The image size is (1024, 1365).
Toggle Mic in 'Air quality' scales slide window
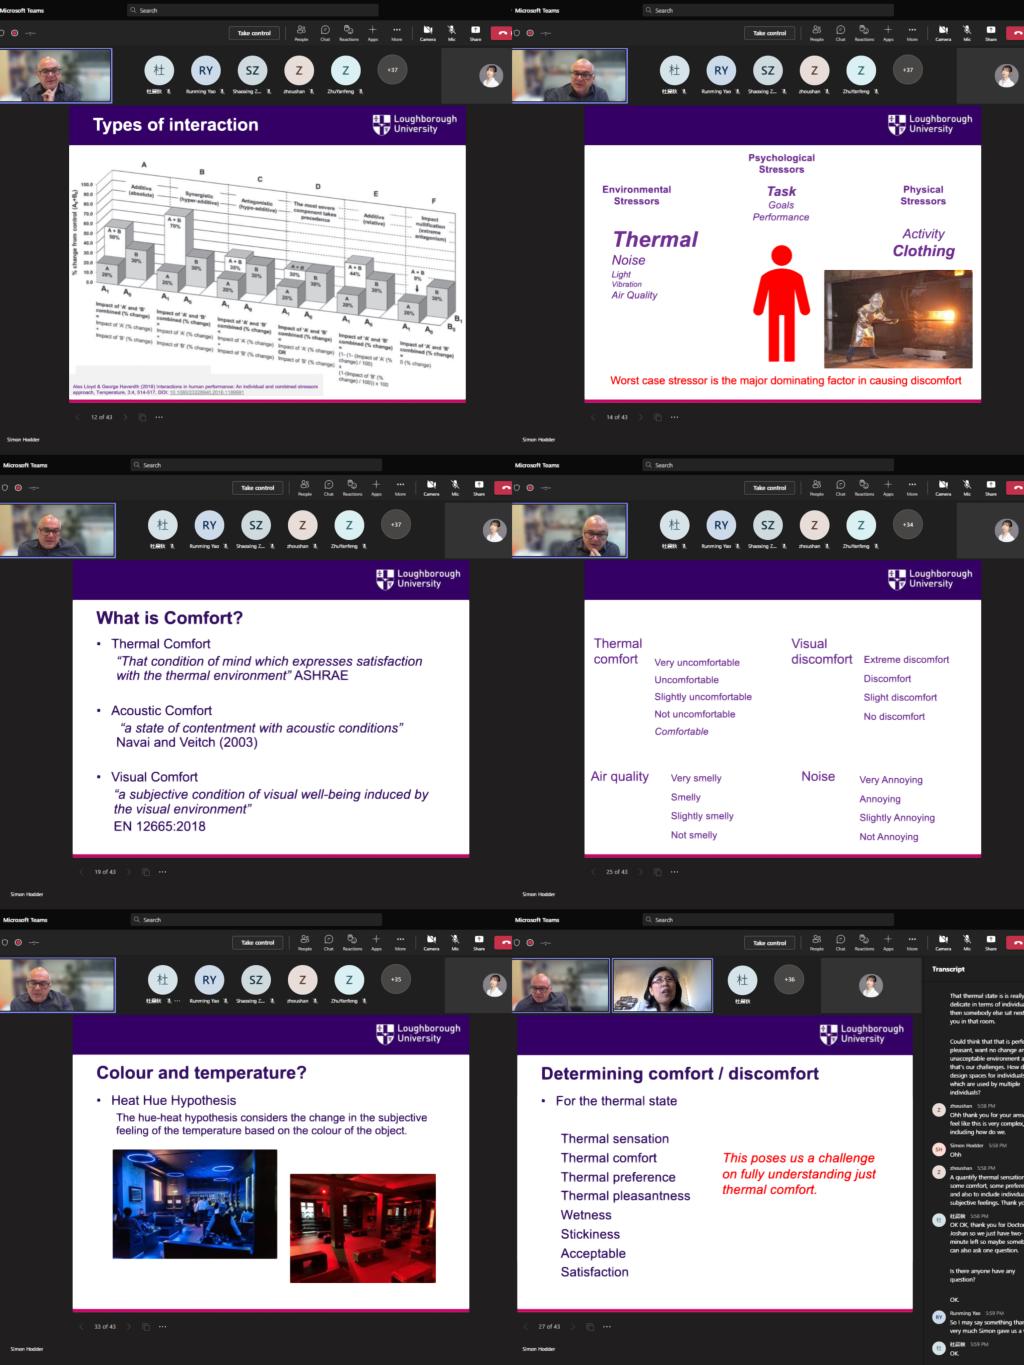pyautogui.click(x=967, y=487)
